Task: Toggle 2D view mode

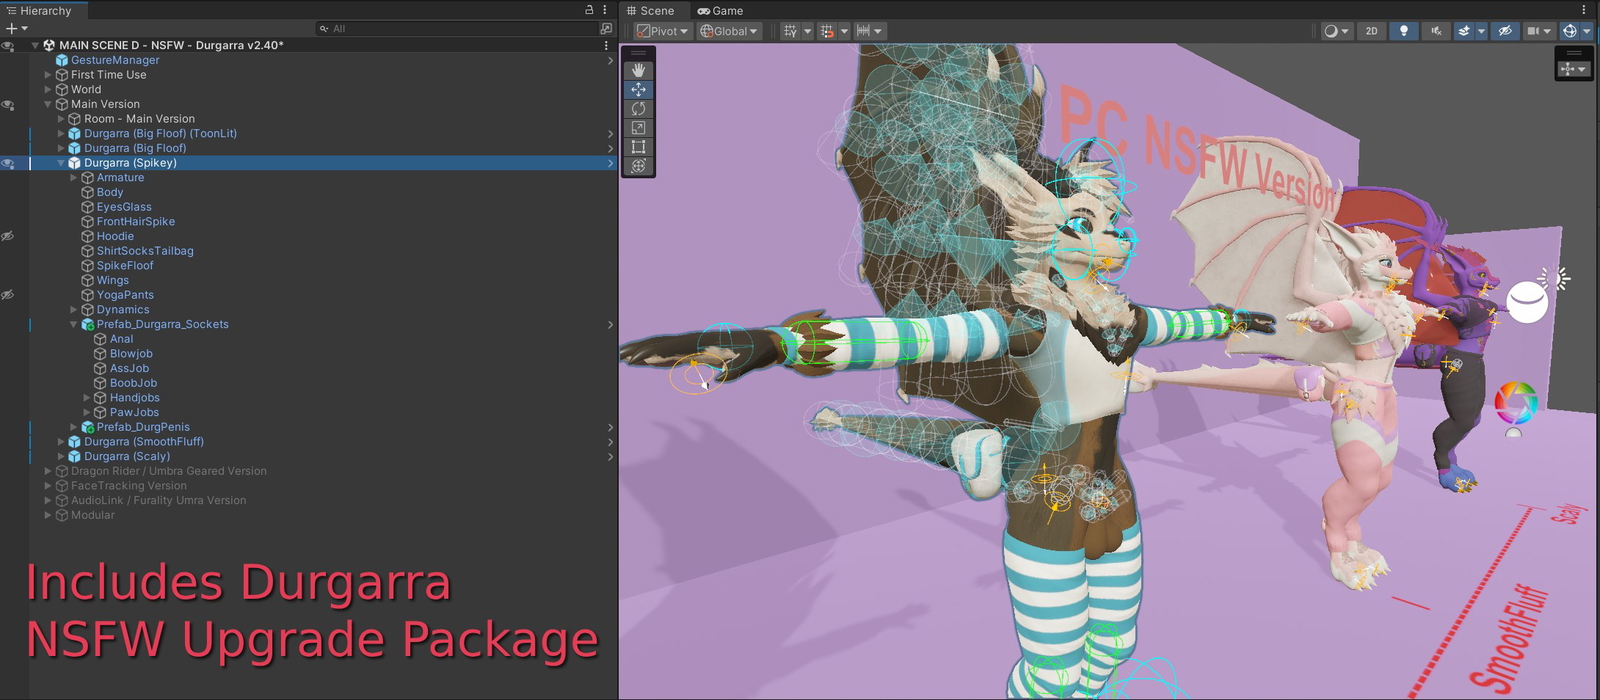Action: pos(1371,31)
